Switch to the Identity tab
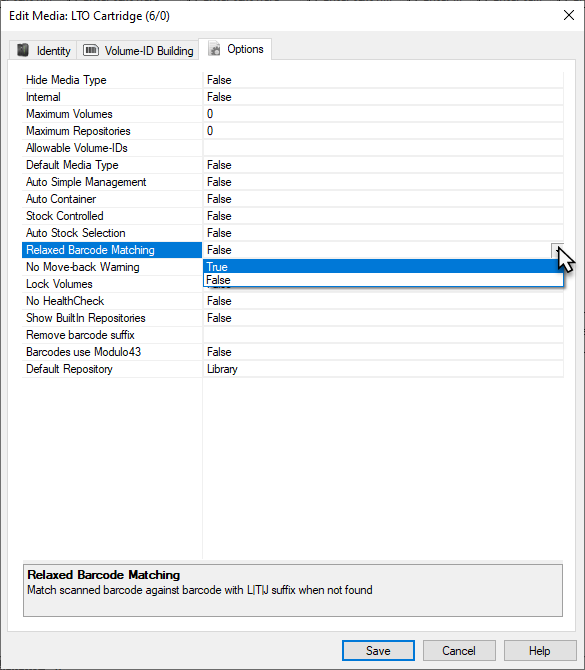This screenshot has height=670, width=585. [x=43, y=50]
